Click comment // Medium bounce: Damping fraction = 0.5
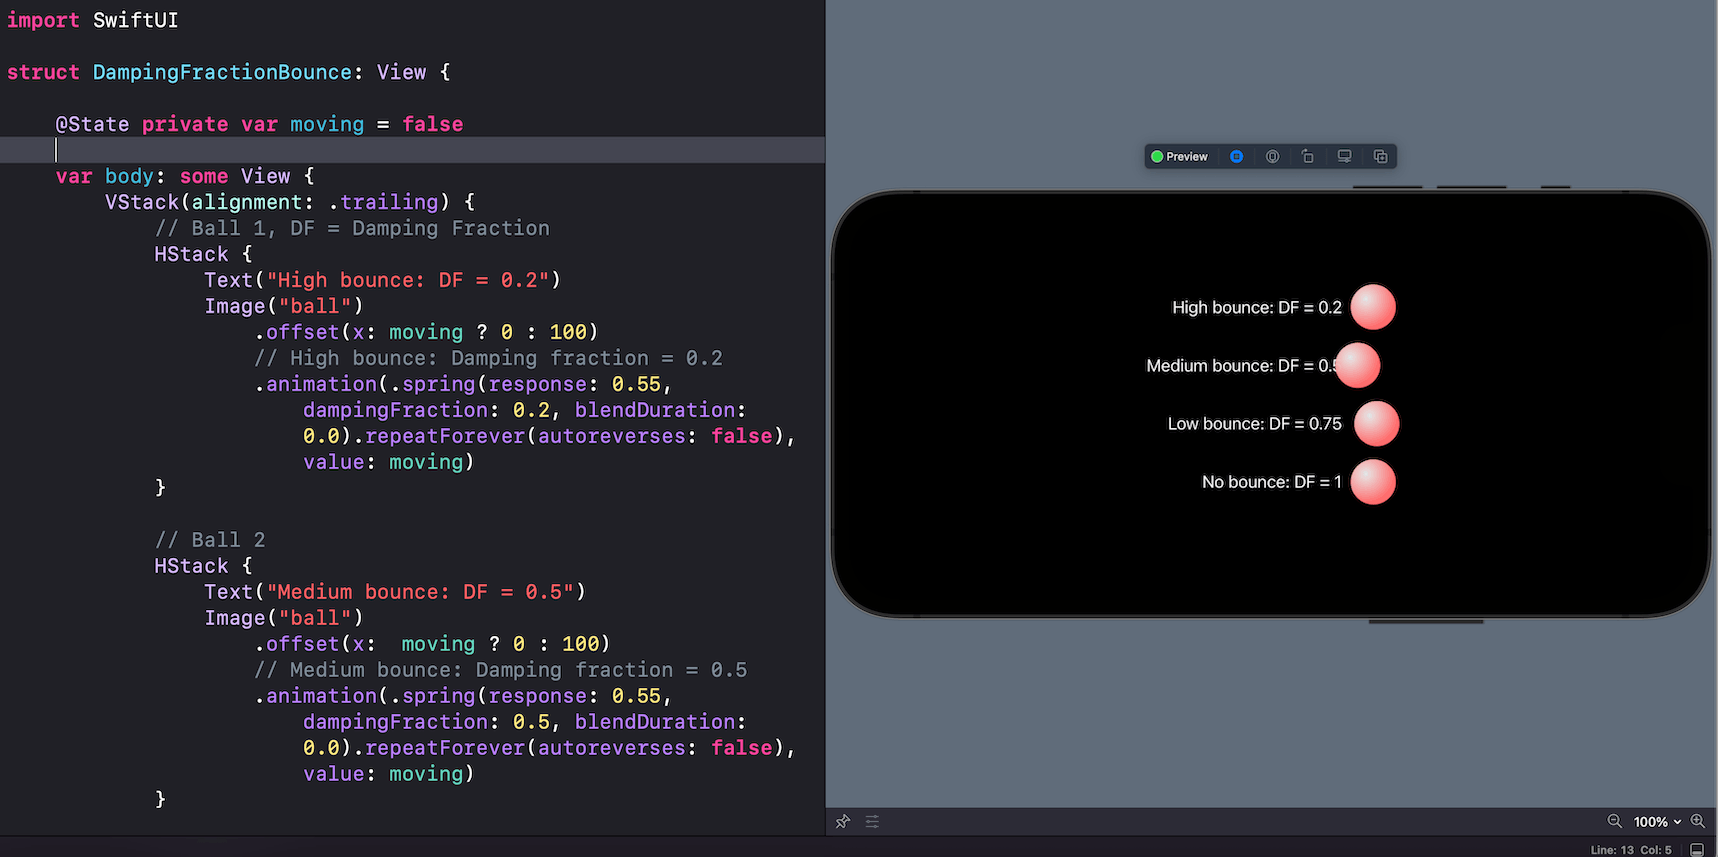Screen dimensions: 1718x857 point(500,670)
